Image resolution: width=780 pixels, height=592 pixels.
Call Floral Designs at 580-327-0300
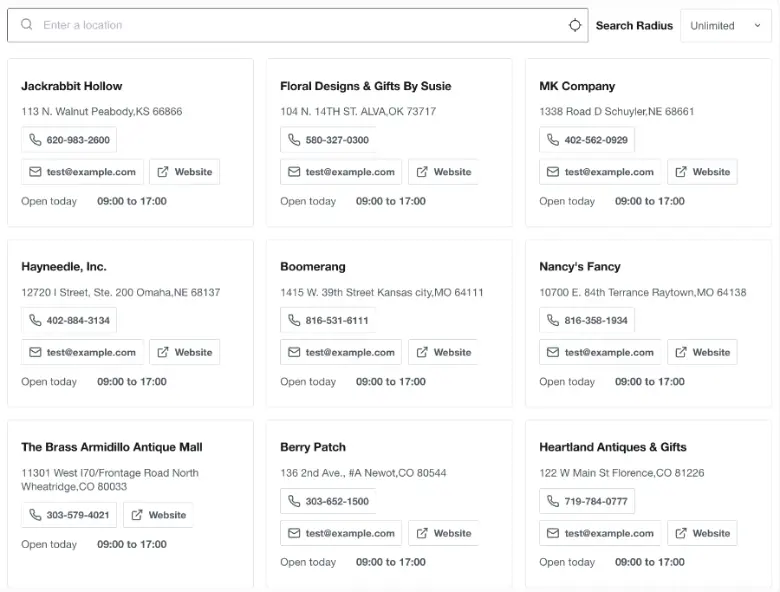point(328,140)
